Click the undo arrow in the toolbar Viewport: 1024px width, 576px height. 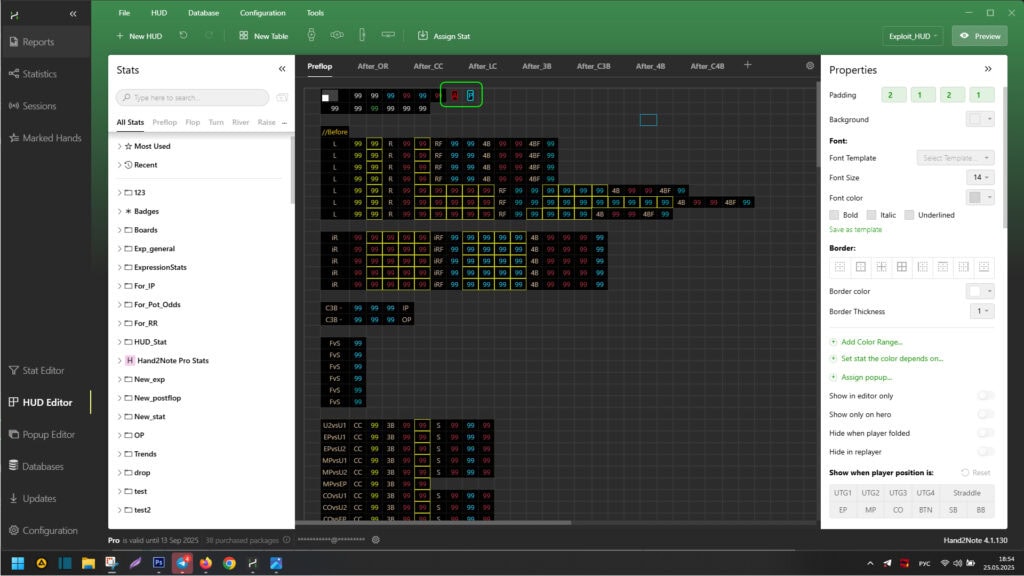pos(183,36)
